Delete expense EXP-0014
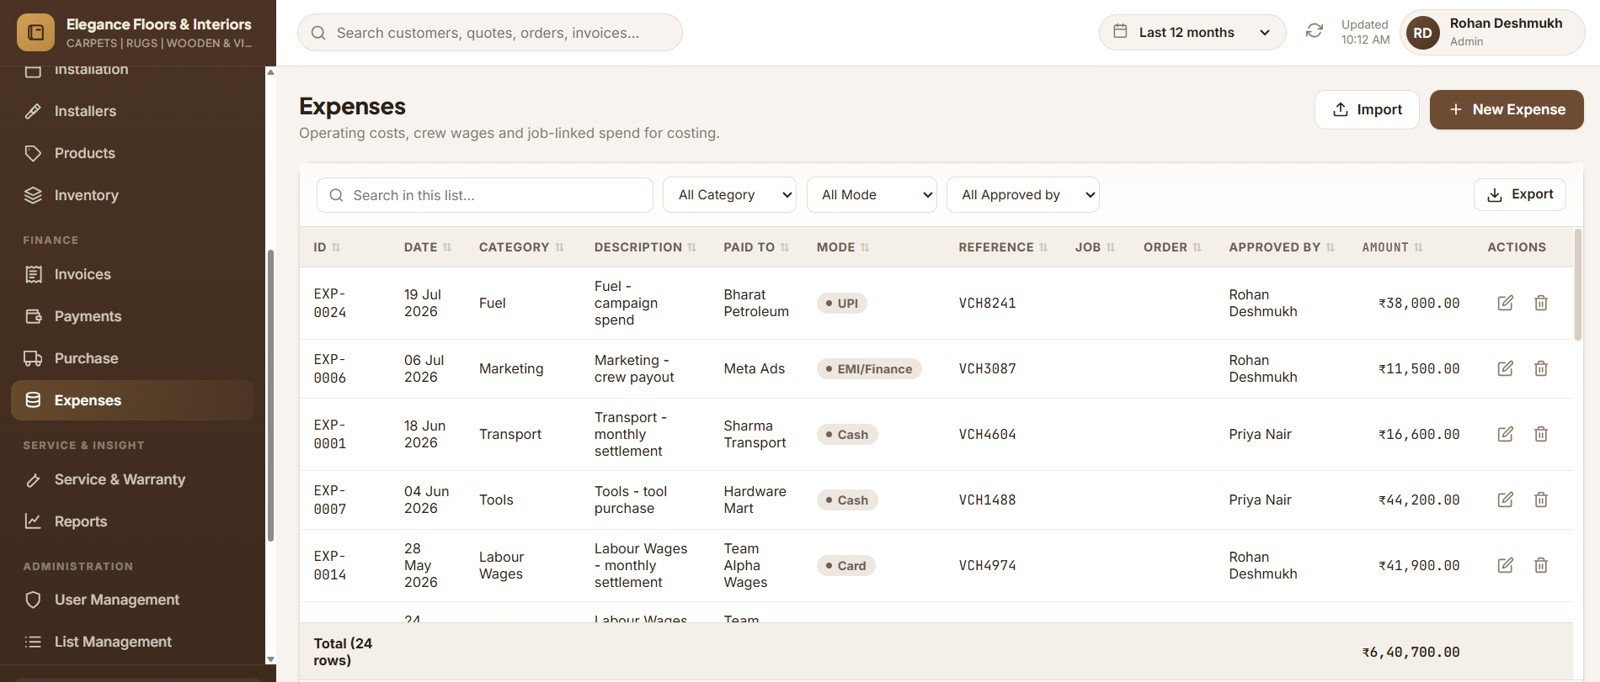The height and width of the screenshot is (682, 1600). click(1541, 565)
